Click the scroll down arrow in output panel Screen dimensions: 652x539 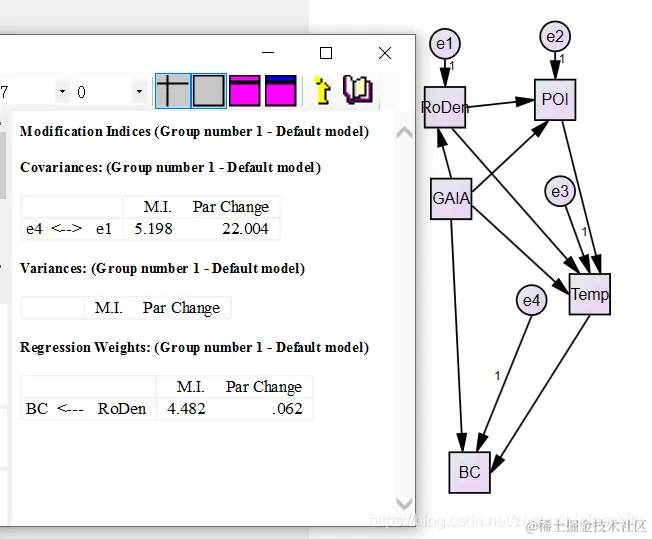tap(404, 504)
